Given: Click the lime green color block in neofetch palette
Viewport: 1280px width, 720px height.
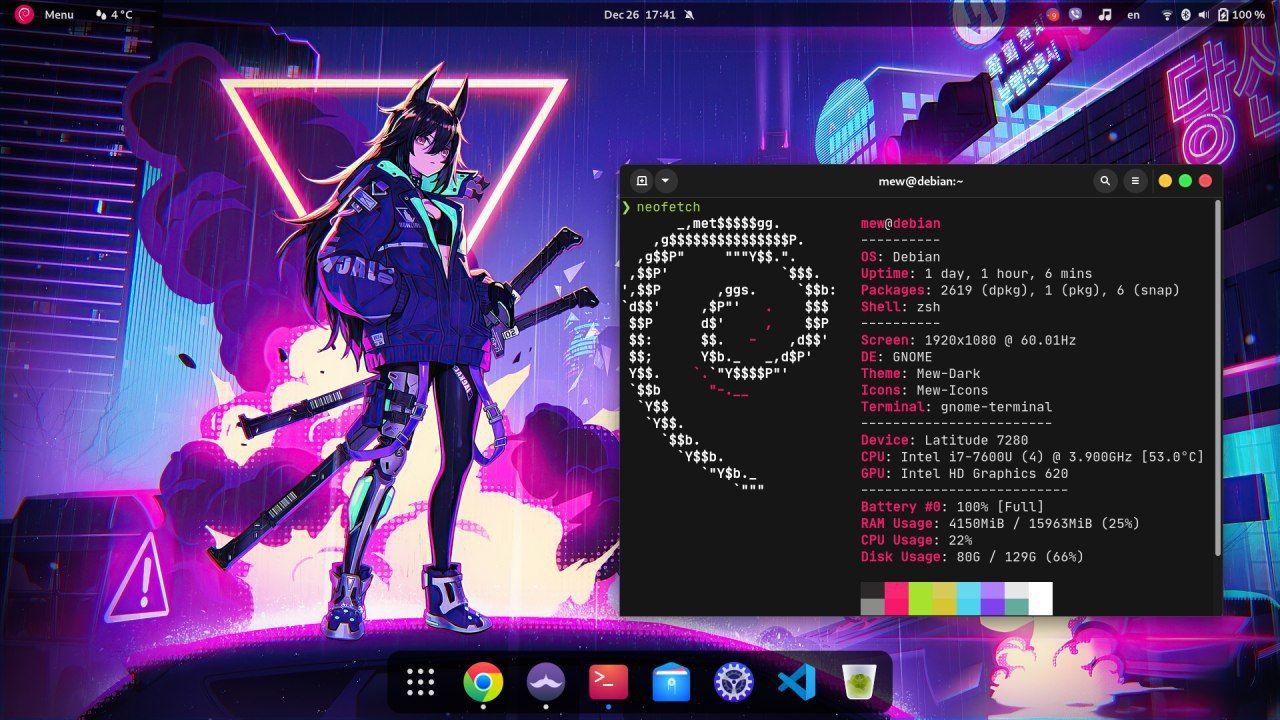Looking at the screenshot, I should coord(921,598).
